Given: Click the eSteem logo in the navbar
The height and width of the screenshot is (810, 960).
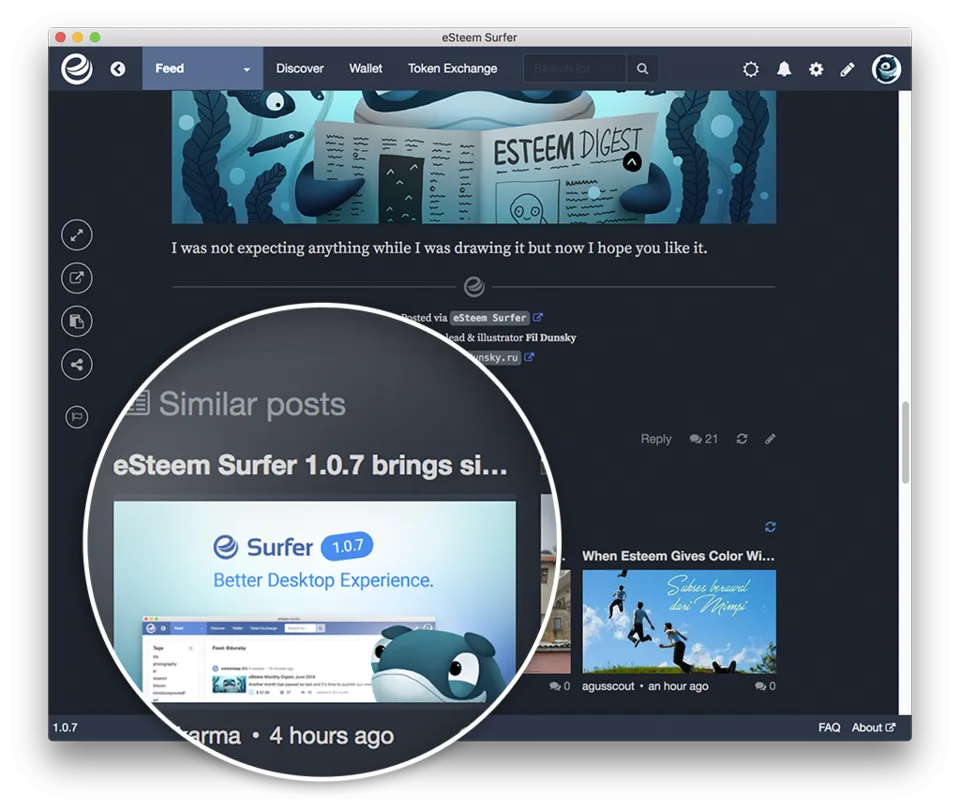Looking at the screenshot, I should (77, 69).
